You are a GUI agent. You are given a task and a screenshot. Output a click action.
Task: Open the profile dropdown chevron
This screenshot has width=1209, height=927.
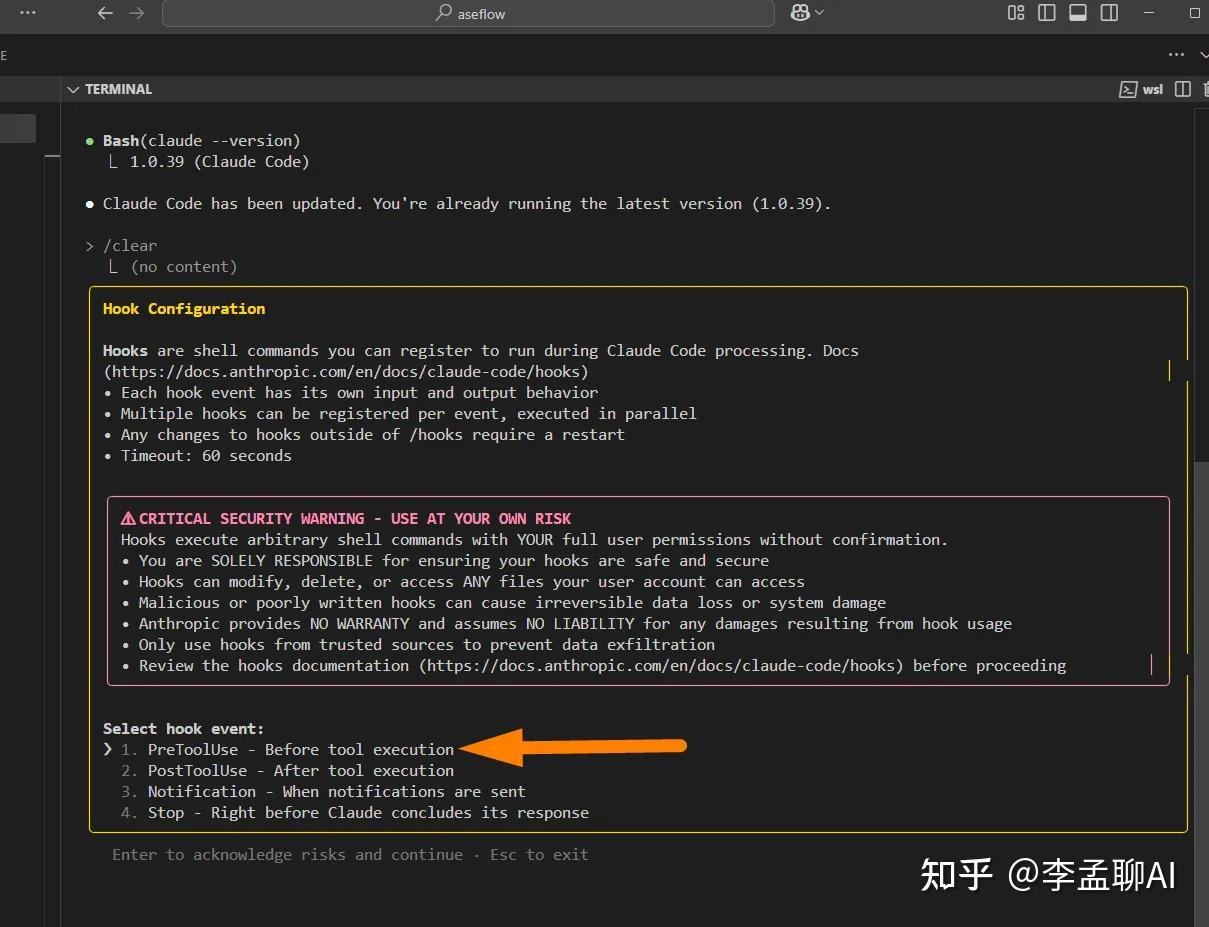pos(818,13)
